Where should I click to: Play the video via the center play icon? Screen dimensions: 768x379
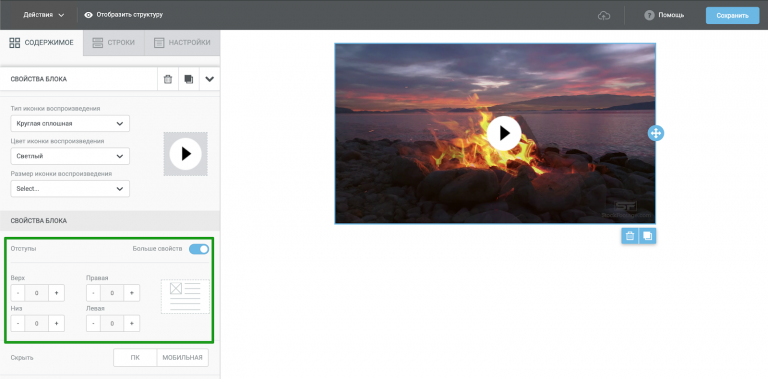click(504, 133)
